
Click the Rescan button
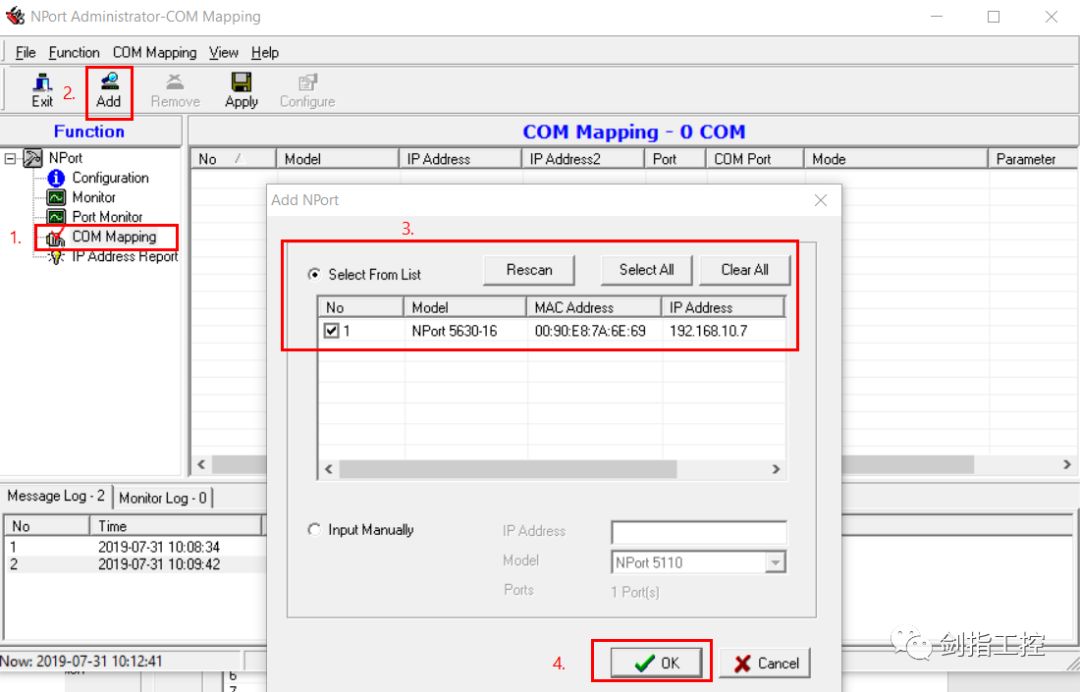coord(529,270)
